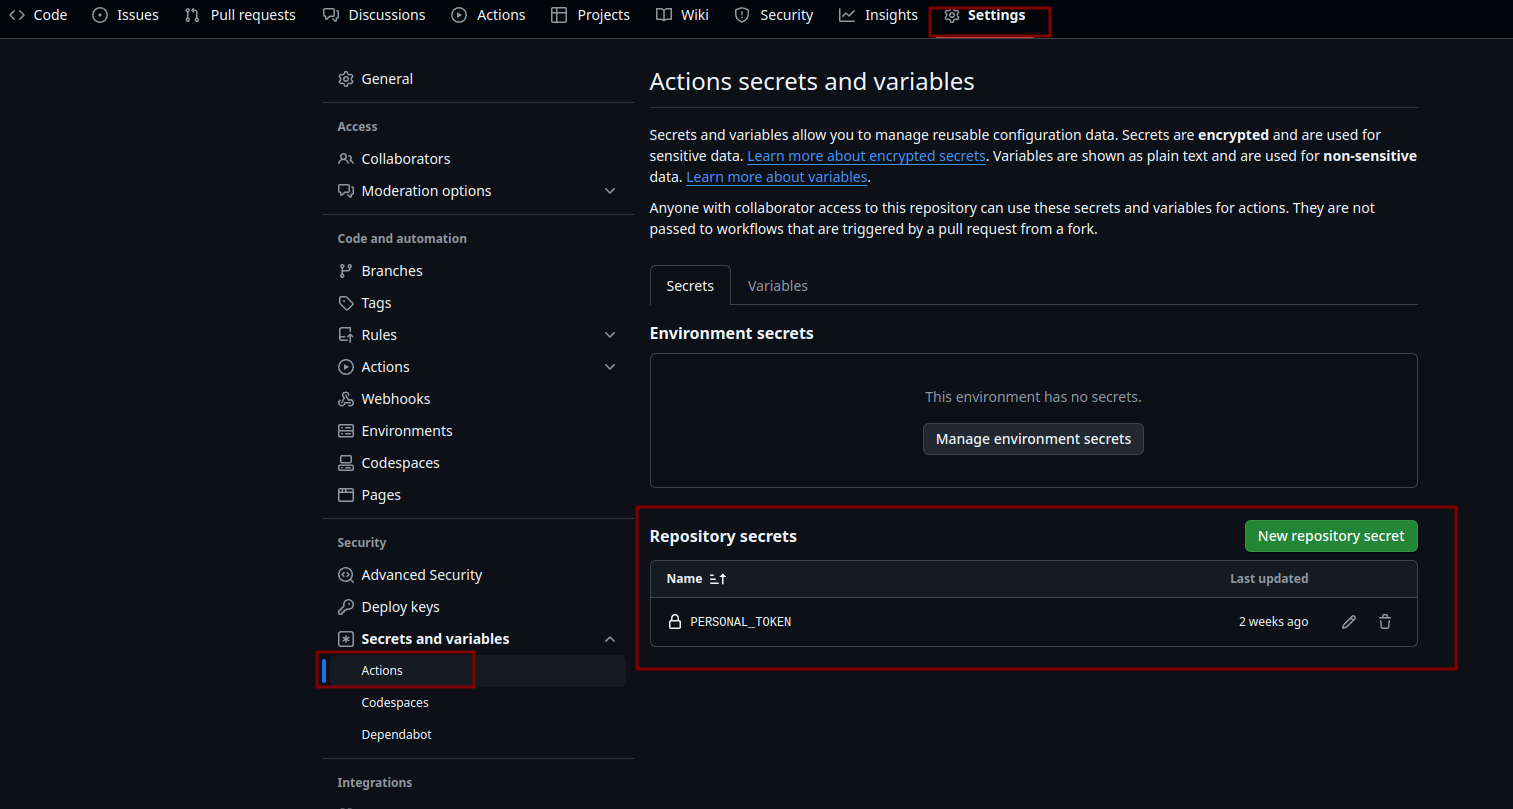The width and height of the screenshot is (1513, 809).
Task: Click the Settings gear icon in top bar
Action: point(952,15)
